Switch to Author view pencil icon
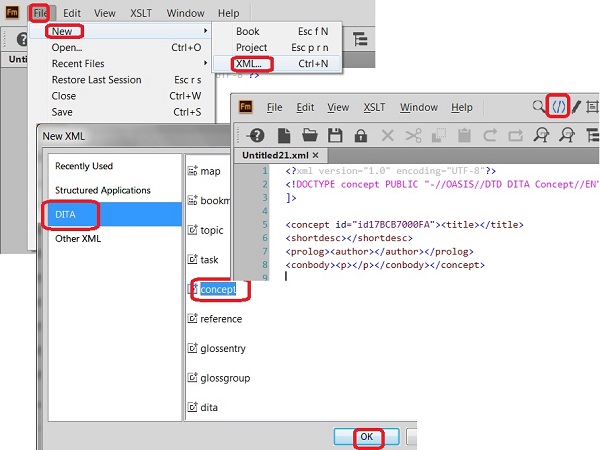 (x=576, y=107)
